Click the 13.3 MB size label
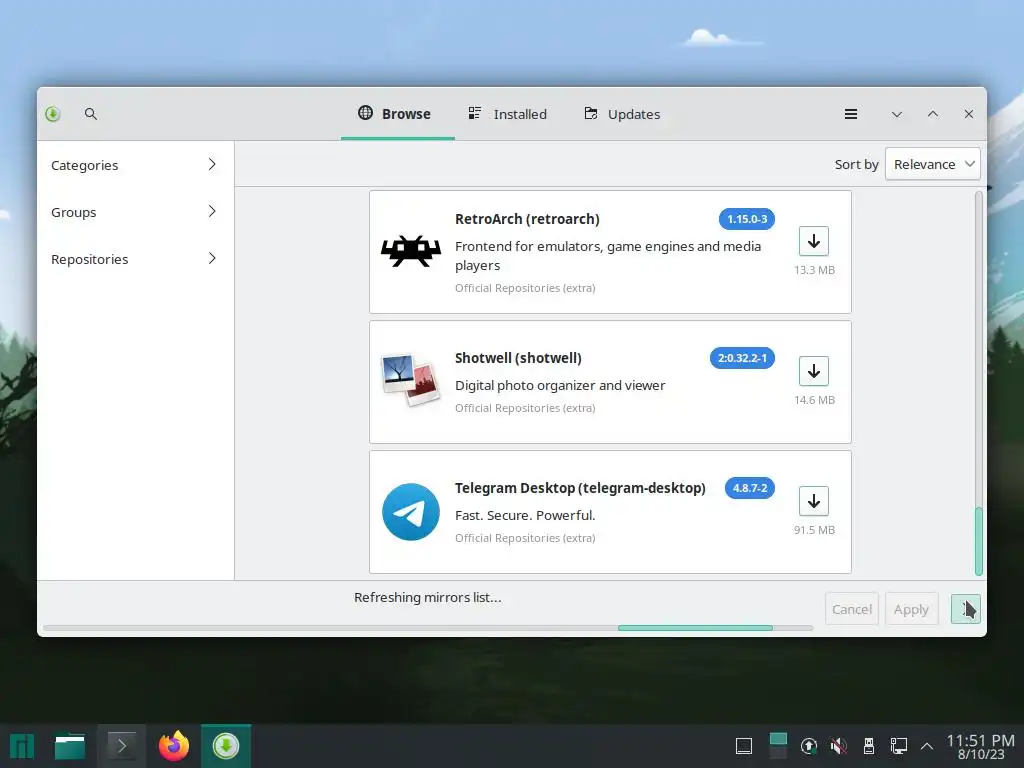 click(x=814, y=270)
